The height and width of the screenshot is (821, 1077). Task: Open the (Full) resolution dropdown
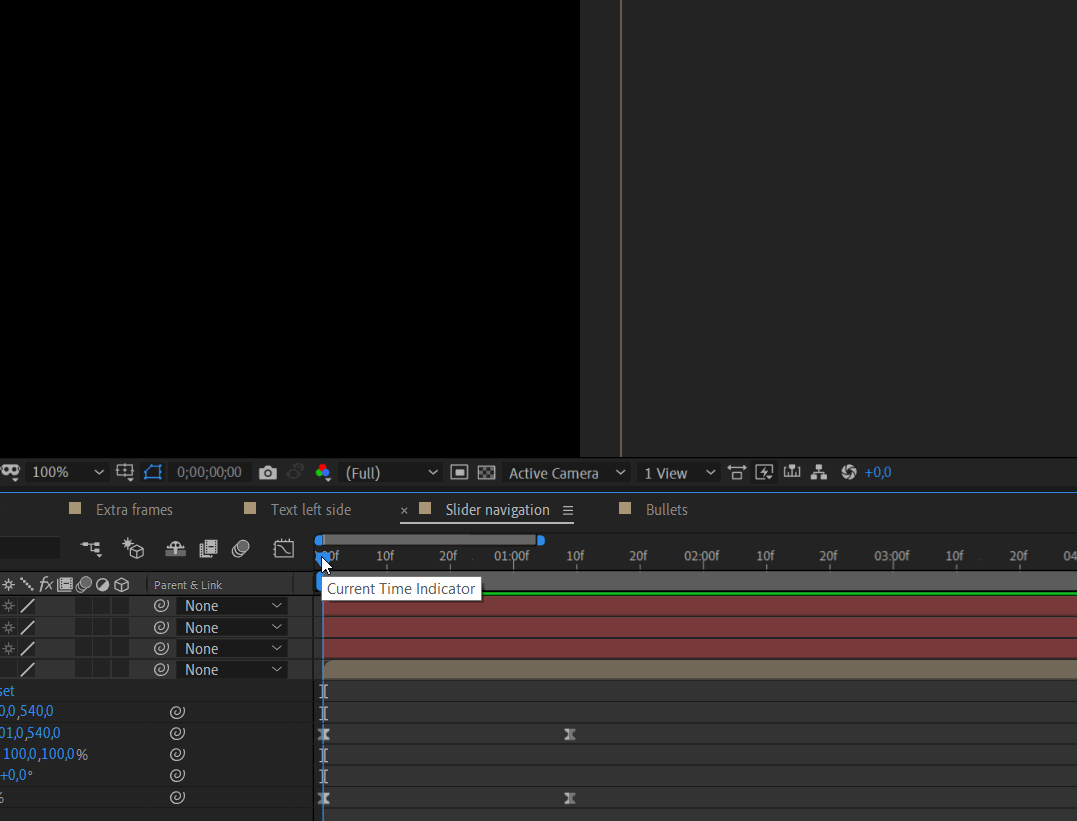click(392, 473)
